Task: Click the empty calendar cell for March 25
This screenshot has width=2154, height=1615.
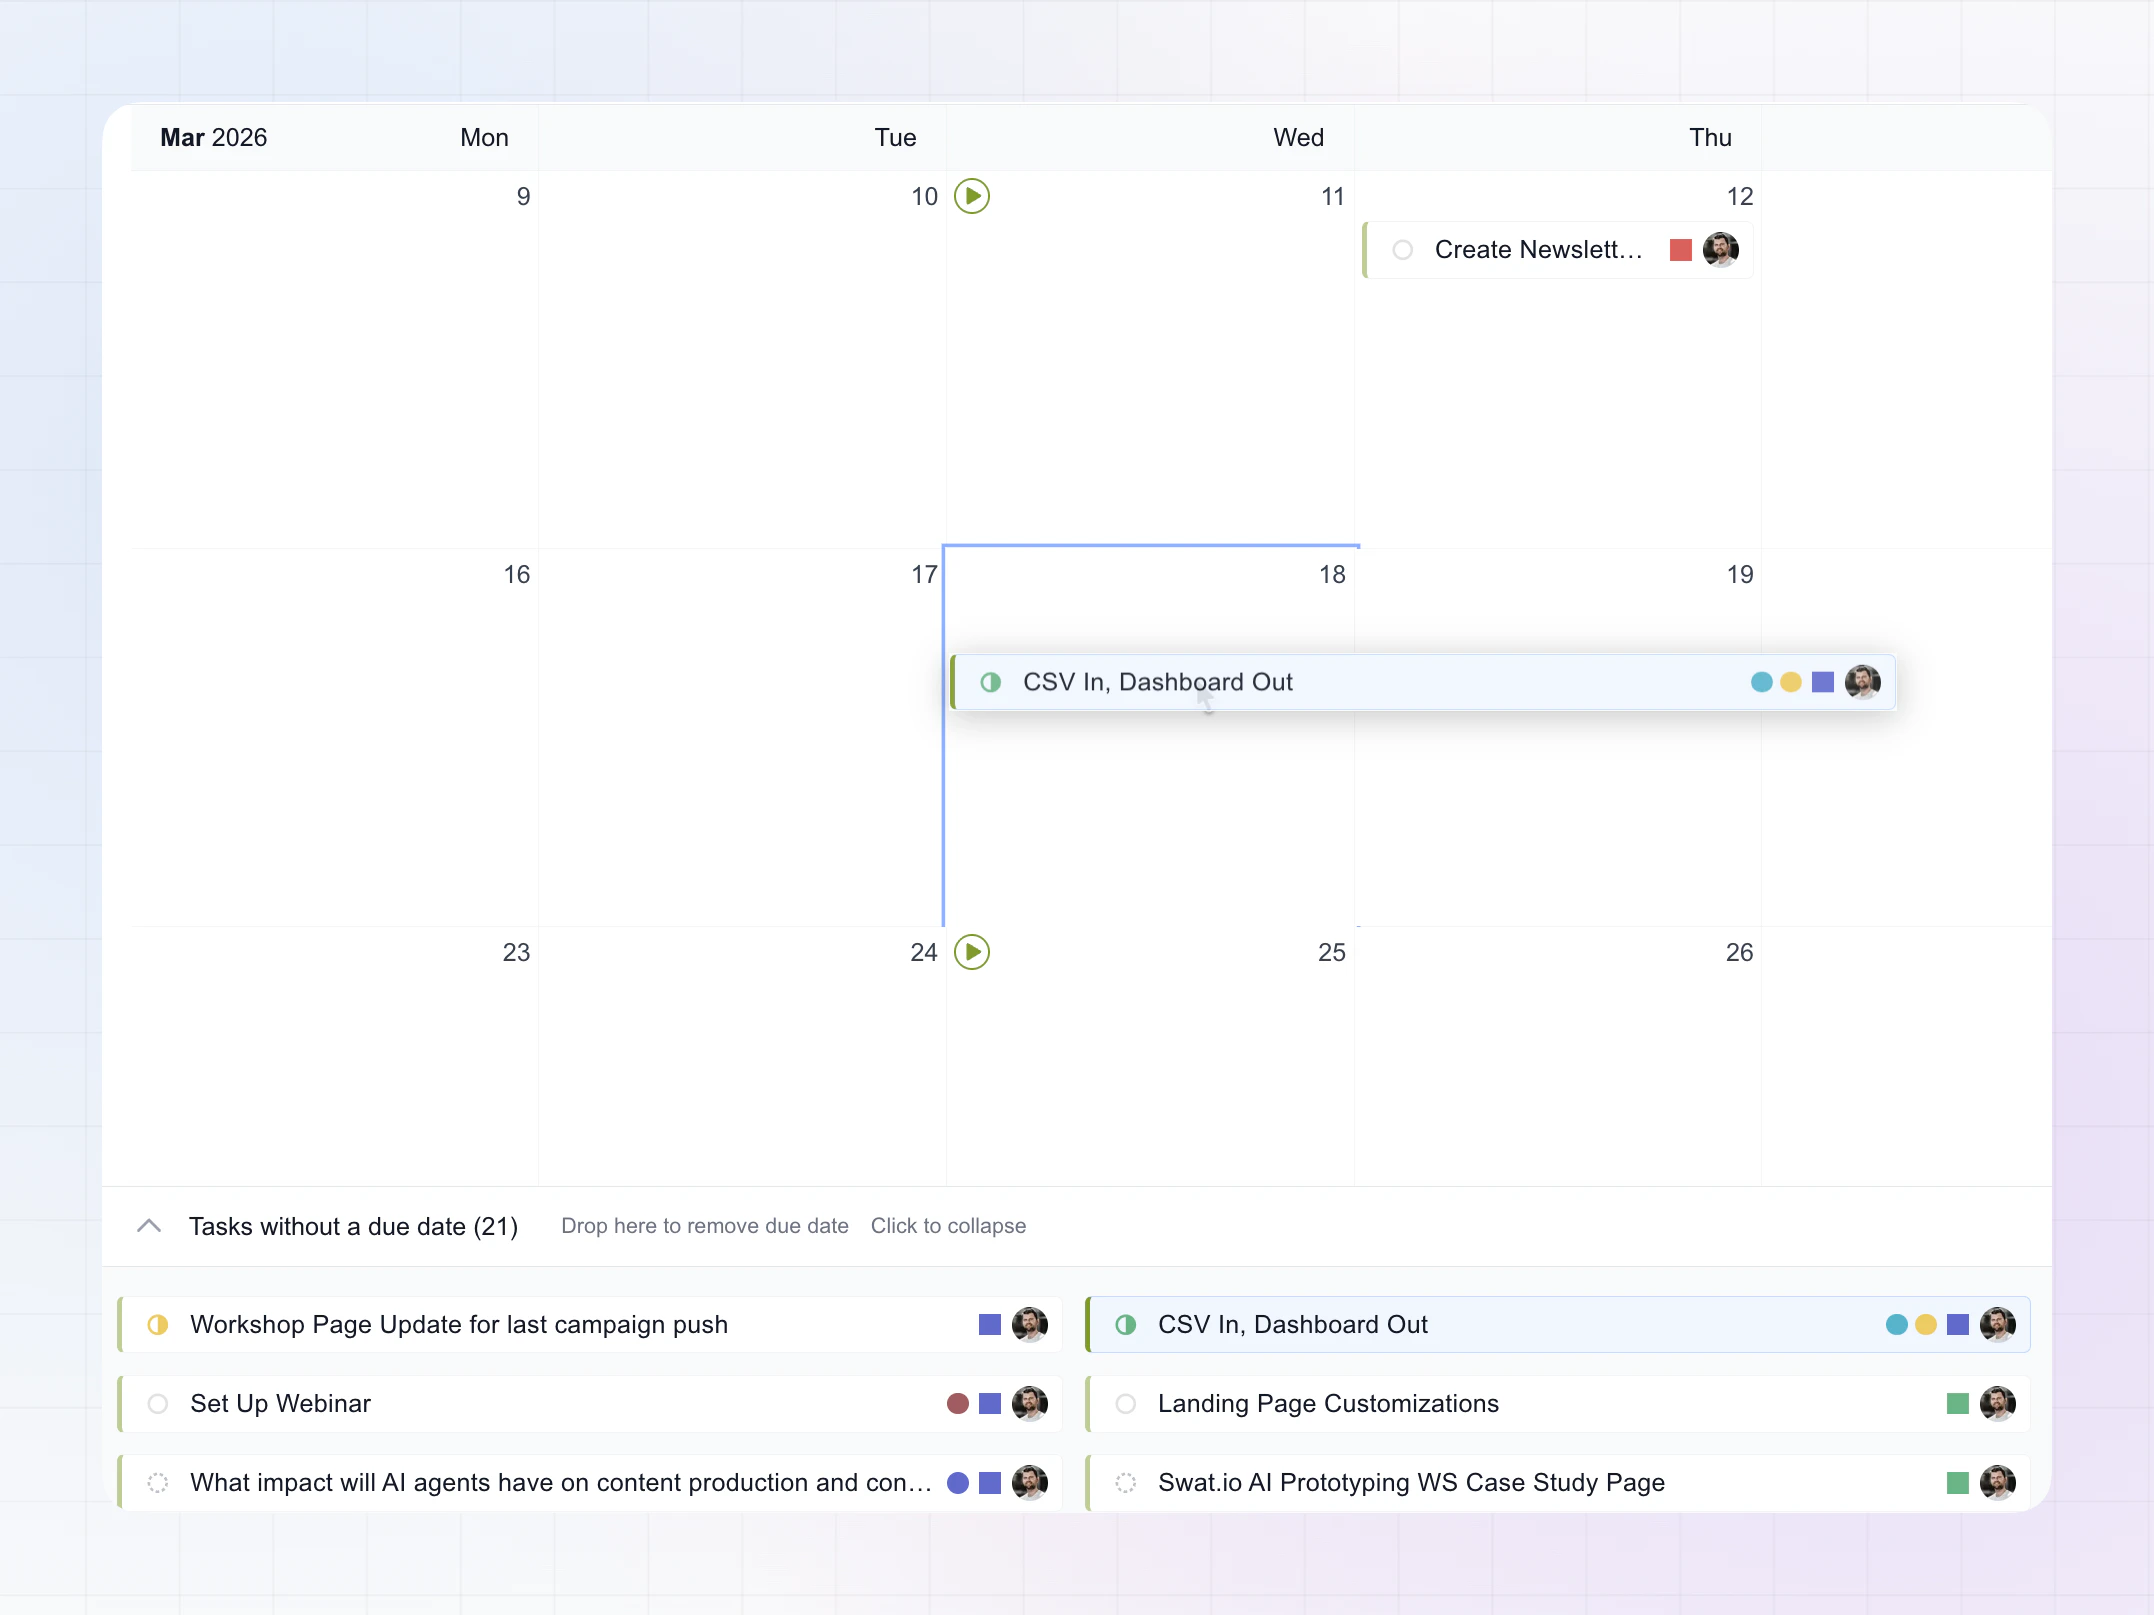Action: coord(1150,1070)
